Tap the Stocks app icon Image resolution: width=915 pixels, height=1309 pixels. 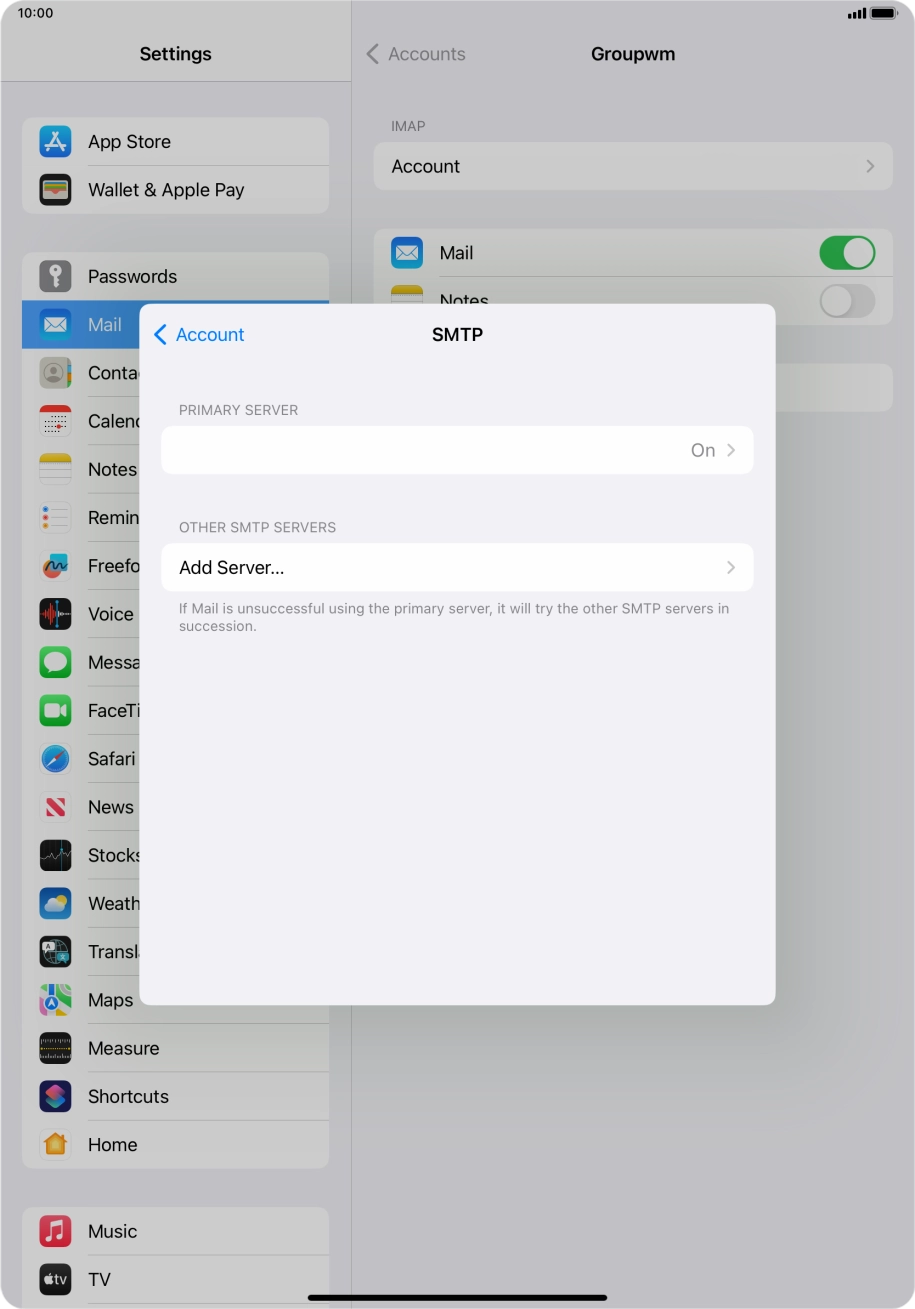click(55, 856)
